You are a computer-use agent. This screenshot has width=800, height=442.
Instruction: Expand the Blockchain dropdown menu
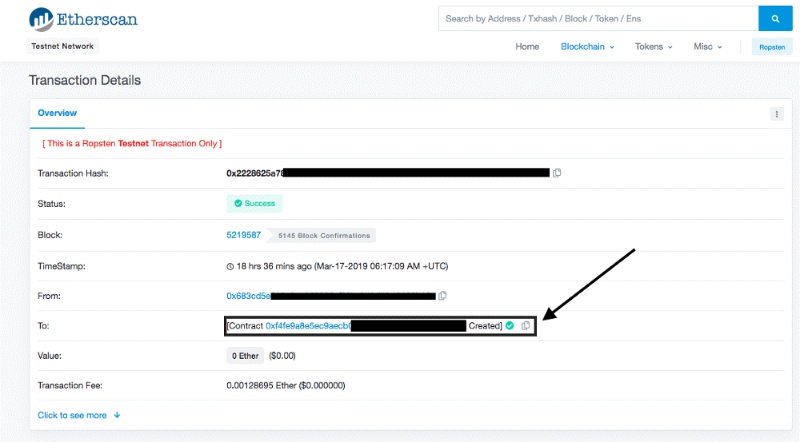(587, 47)
